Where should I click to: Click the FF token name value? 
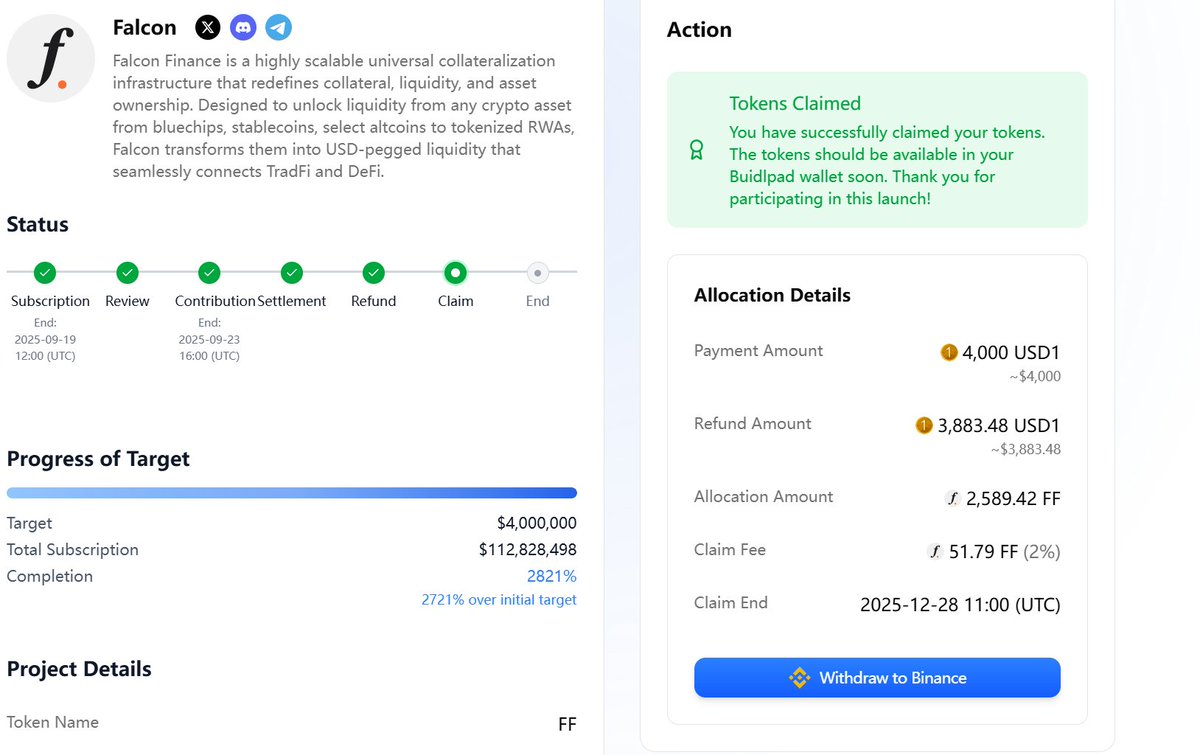click(x=567, y=724)
